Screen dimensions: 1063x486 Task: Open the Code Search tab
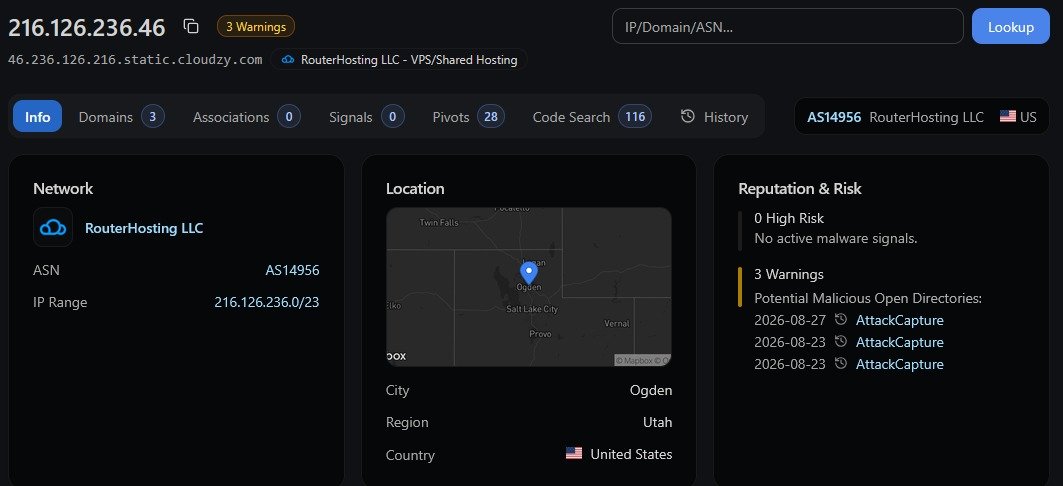point(592,117)
